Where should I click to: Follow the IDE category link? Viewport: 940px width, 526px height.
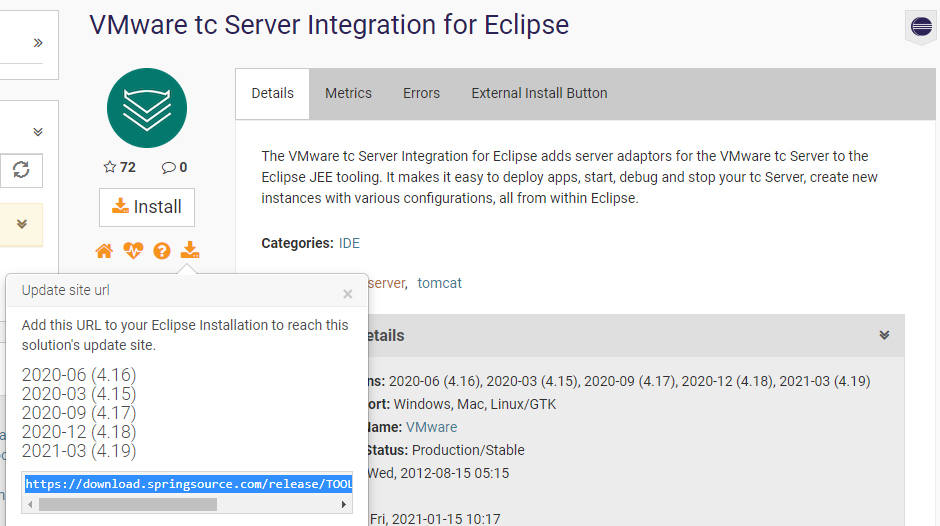(349, 244)
